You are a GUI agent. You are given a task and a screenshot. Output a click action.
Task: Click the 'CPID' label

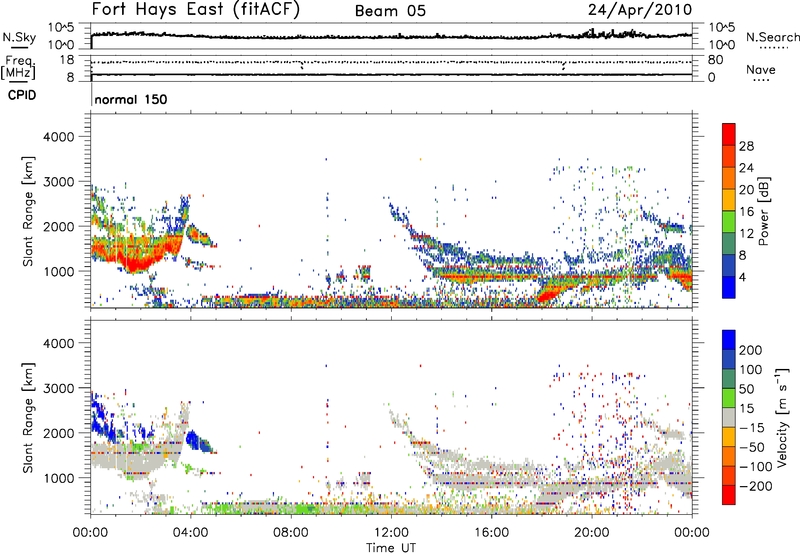click(x=22, y=95)
